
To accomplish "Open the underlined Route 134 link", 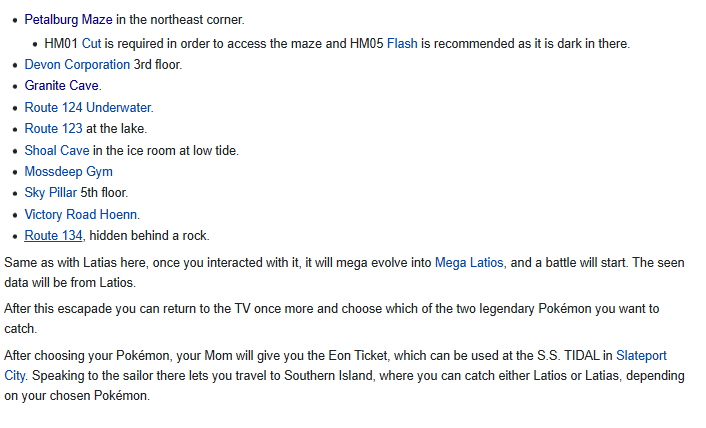I will (x=54, y=235).
